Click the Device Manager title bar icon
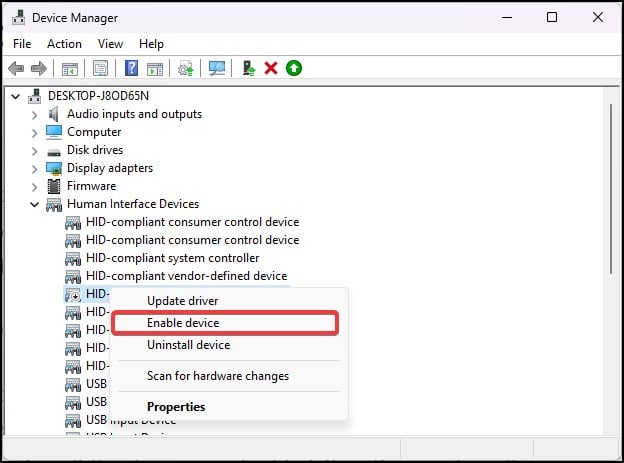This screenshot has height=463, width=624. 19,17
